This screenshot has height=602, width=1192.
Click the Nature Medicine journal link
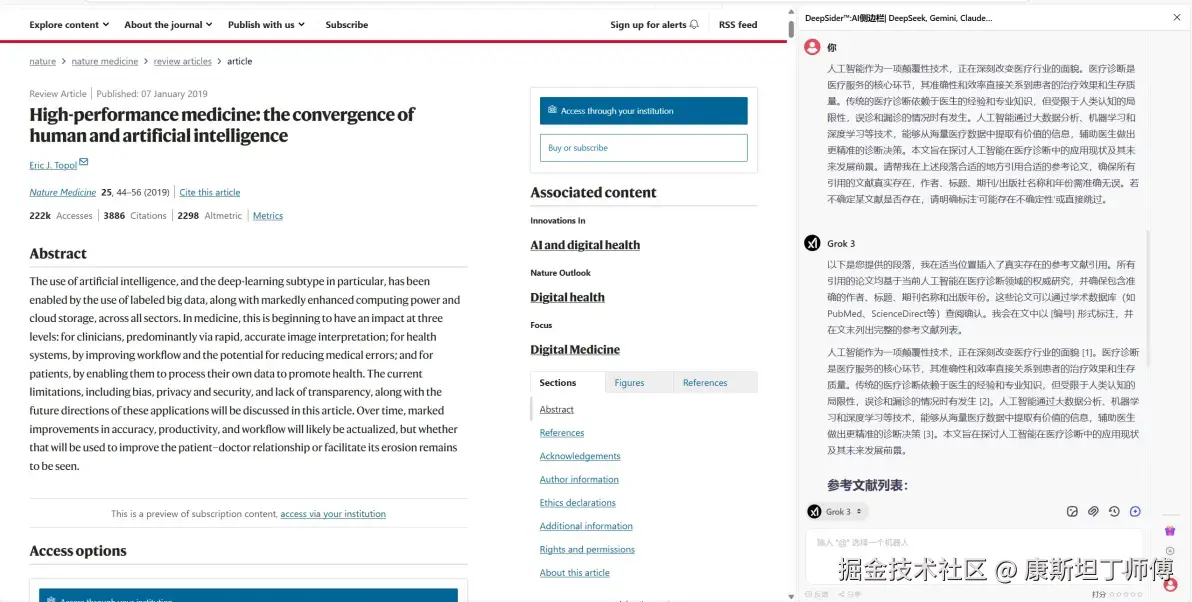click(62, 192)
